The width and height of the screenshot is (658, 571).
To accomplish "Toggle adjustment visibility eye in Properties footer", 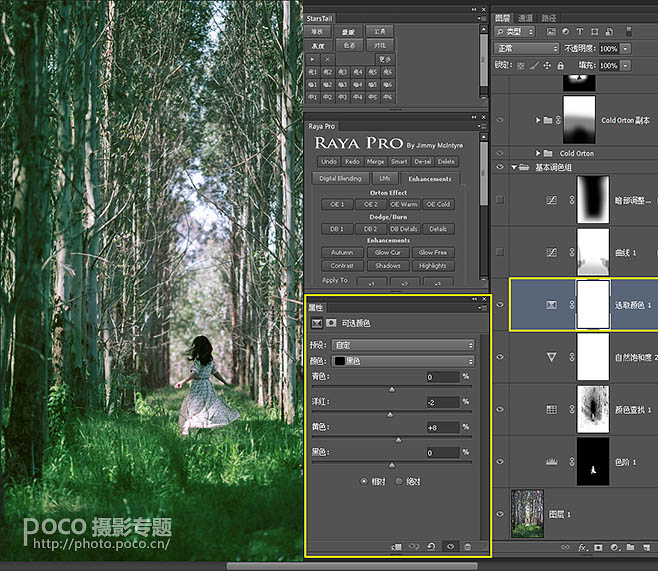I will click(450, 546).
